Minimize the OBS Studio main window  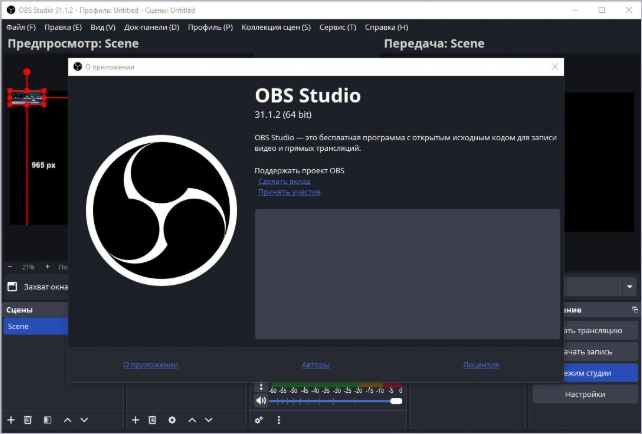click(x=575, y=10)
